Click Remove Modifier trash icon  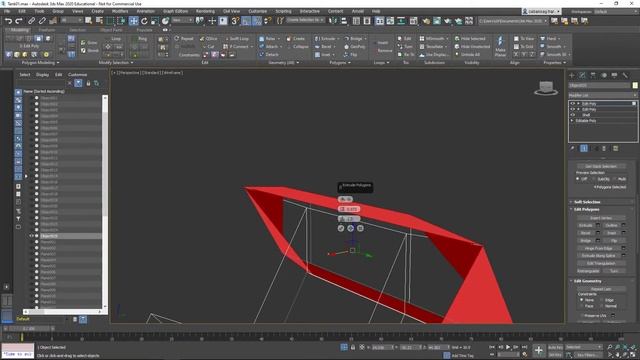pyautogui.click(x=604, y=149)
